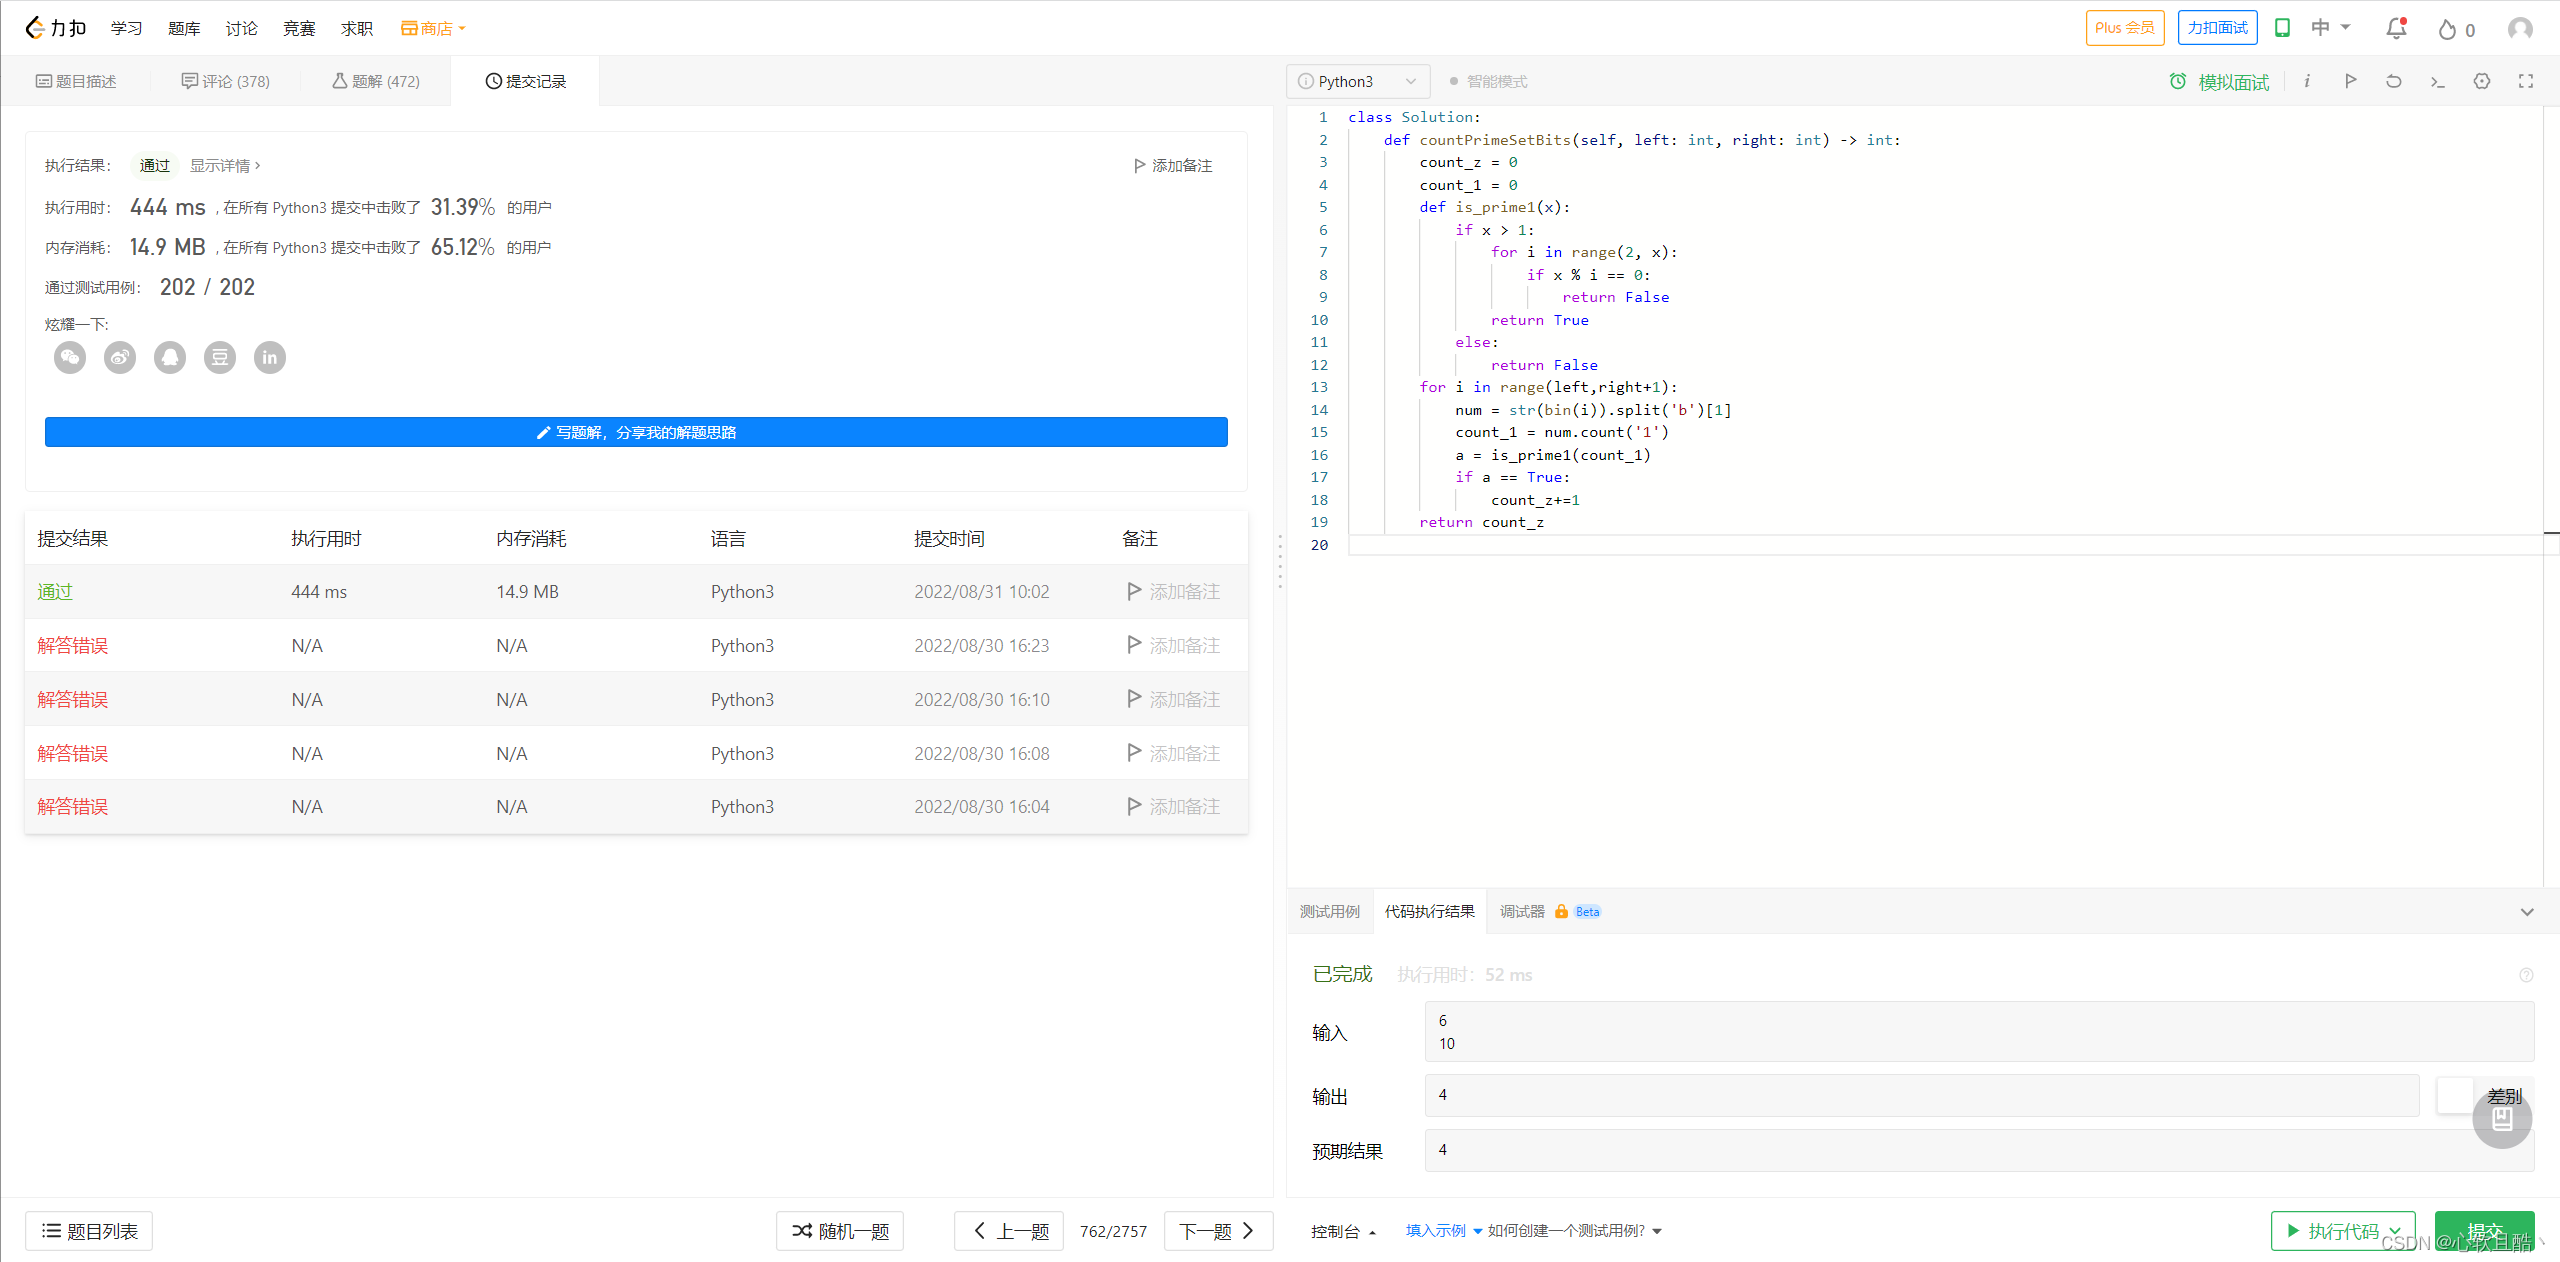This screenshot has width=2560, height=1262.
Task: Open the mobile app download icon
Action: [x=2283, y=28]
